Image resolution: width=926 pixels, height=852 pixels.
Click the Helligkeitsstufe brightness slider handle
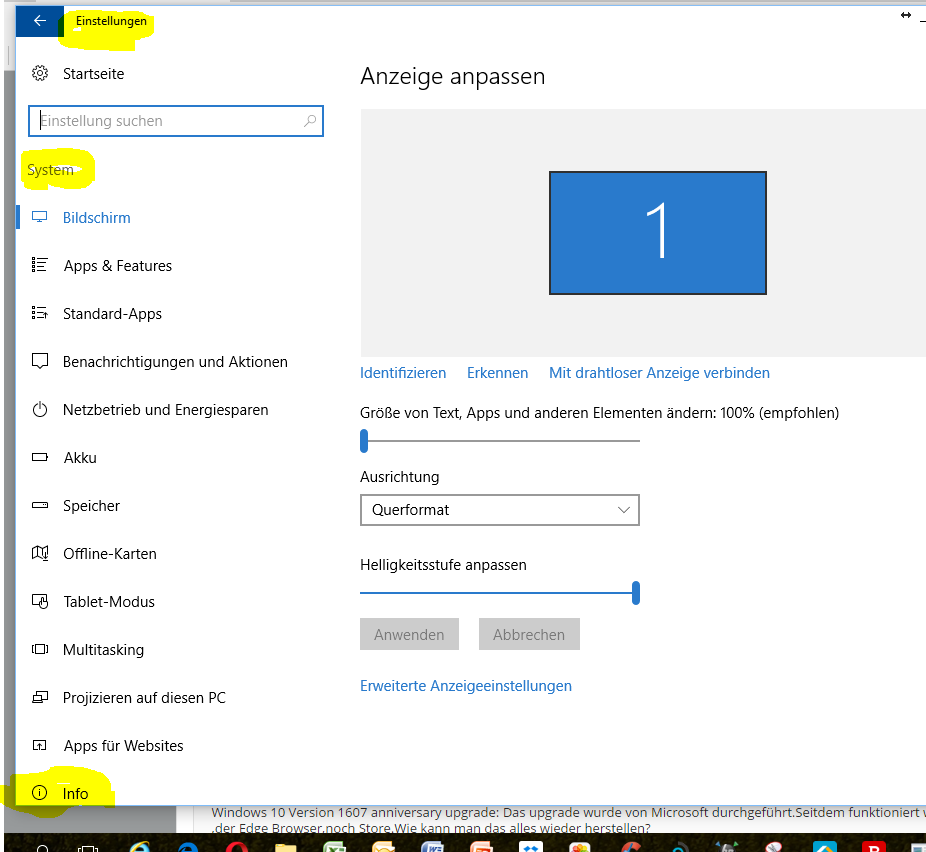636,593
